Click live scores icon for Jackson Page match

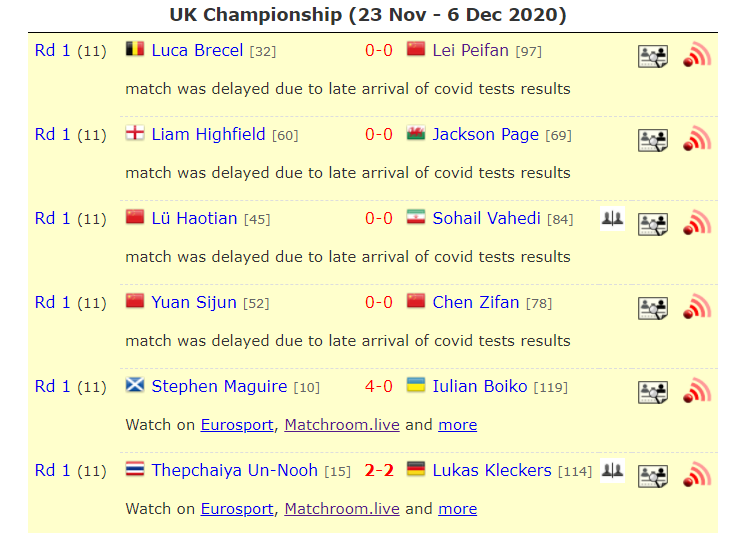[697, 139]
